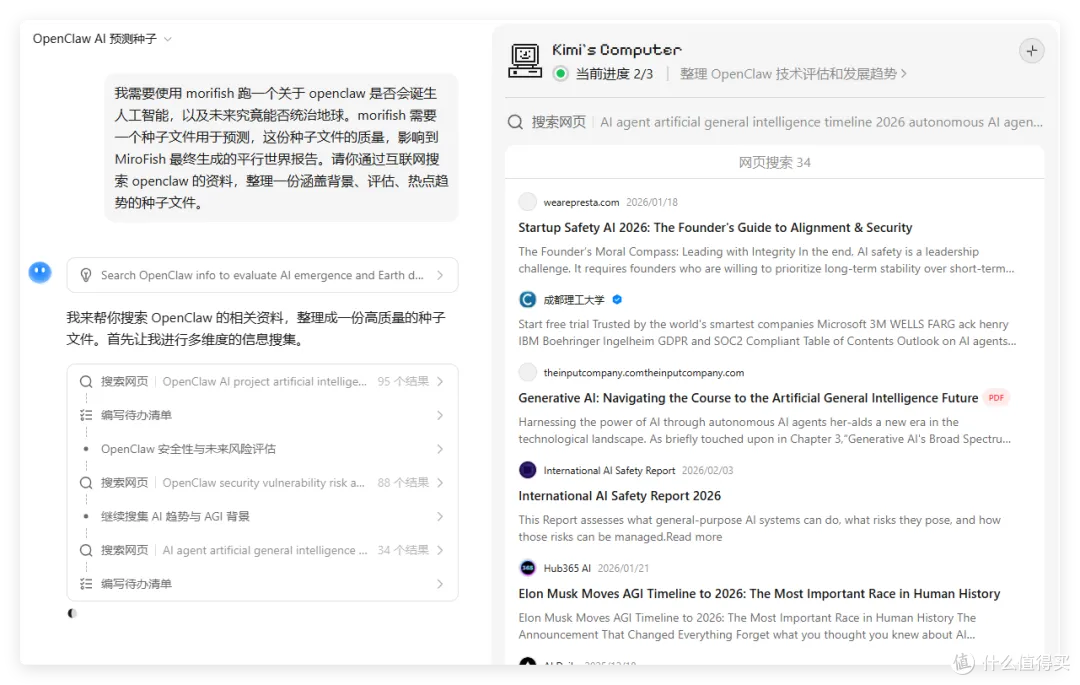Click the 网页搜索 34 results header
Screen dimensions: 1080x685
(x=774, y=162)
